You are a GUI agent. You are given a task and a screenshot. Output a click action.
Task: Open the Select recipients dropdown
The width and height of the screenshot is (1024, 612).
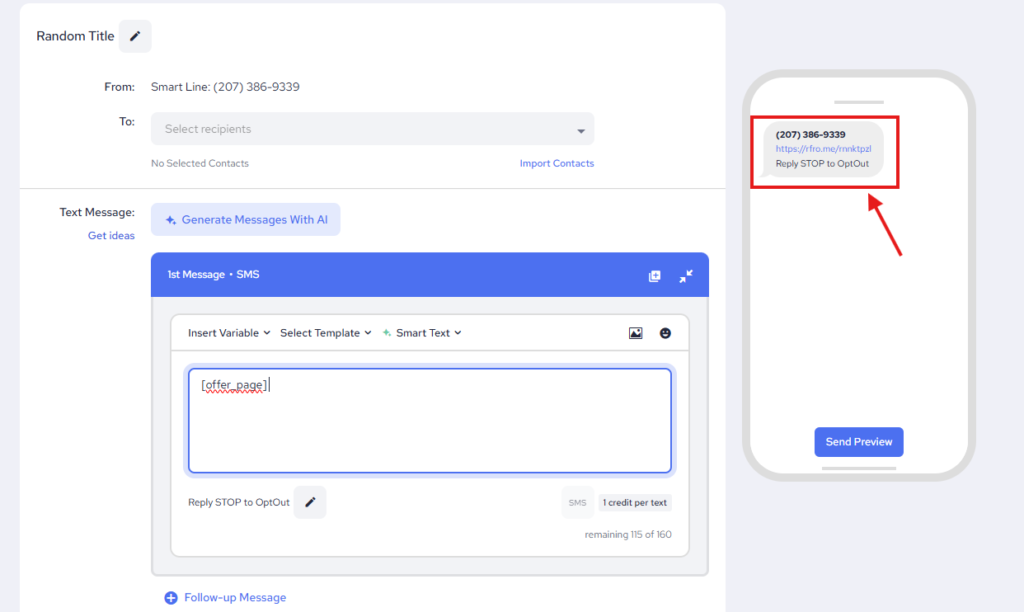[x=372, y=129]
